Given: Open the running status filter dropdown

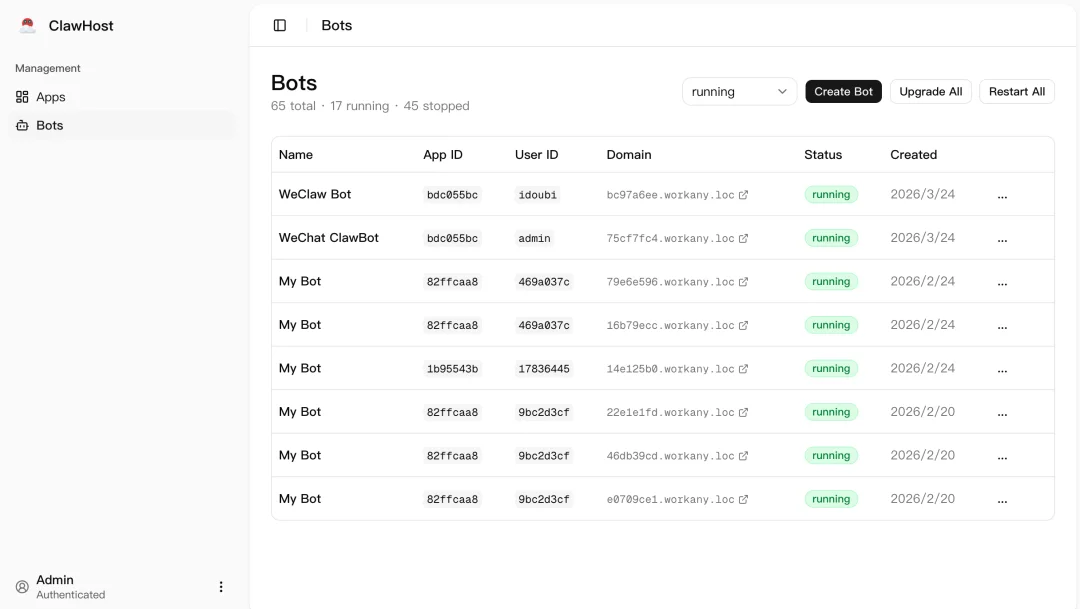Looking at the screenshot, I should 739,91.
